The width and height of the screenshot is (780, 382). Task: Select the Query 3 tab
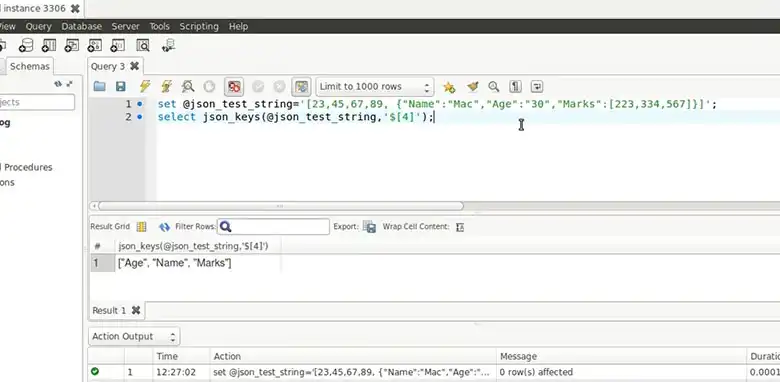108,66
